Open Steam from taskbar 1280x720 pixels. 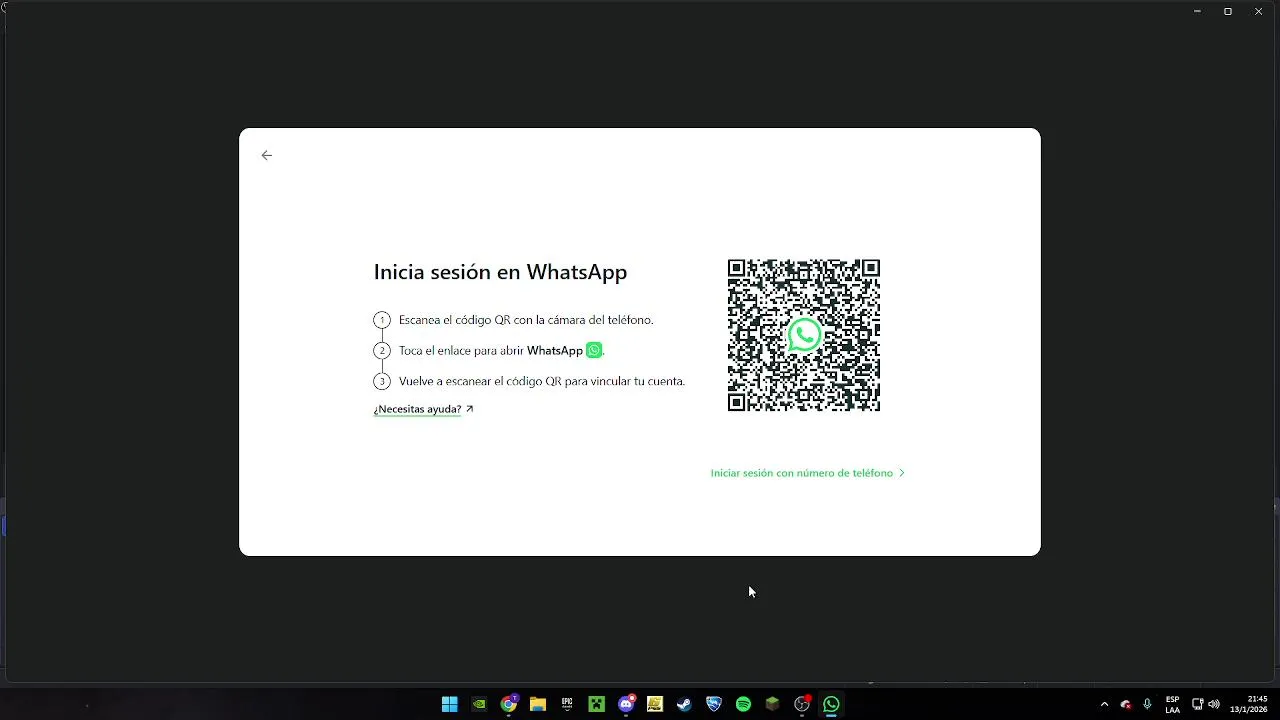[684, 704]
